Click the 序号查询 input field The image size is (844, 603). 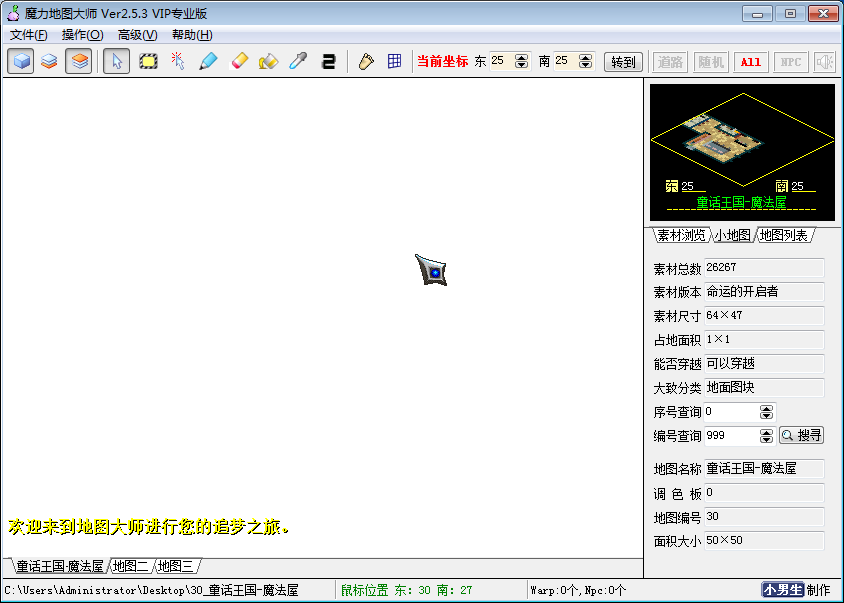click(730, 412)
